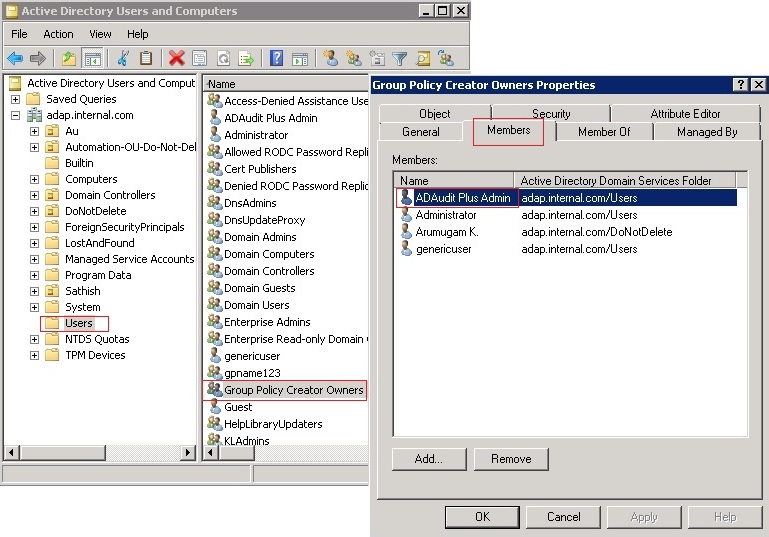The width and height of the screenshot is (769, 537).
Task: Switch to the Member Of tab
Action: 604,132
